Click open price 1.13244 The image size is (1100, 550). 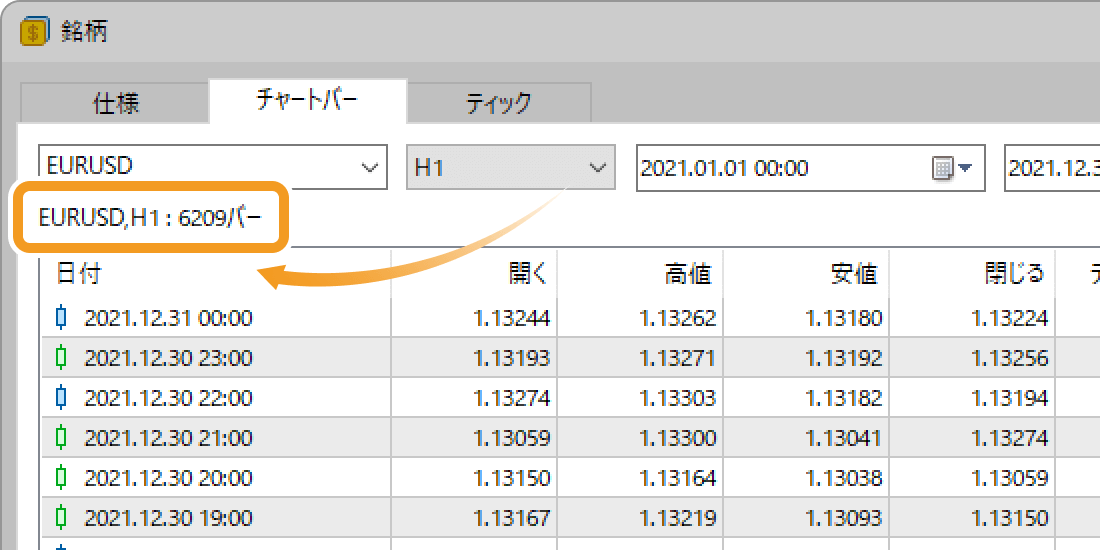[x=511, y=319]
